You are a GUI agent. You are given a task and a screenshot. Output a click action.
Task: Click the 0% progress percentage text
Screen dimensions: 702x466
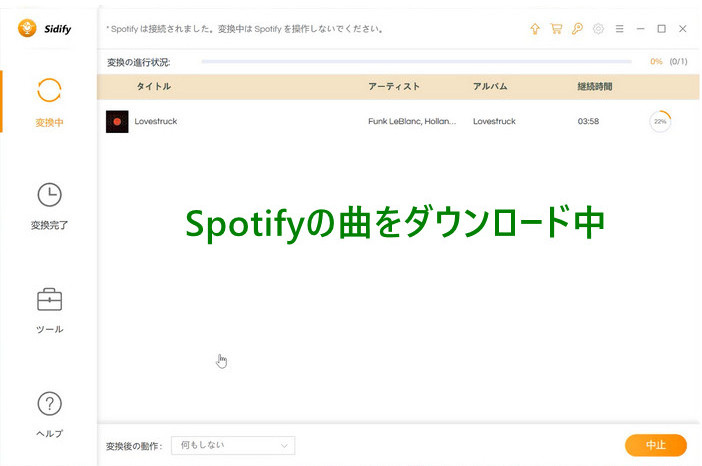(x=656, y=62)
